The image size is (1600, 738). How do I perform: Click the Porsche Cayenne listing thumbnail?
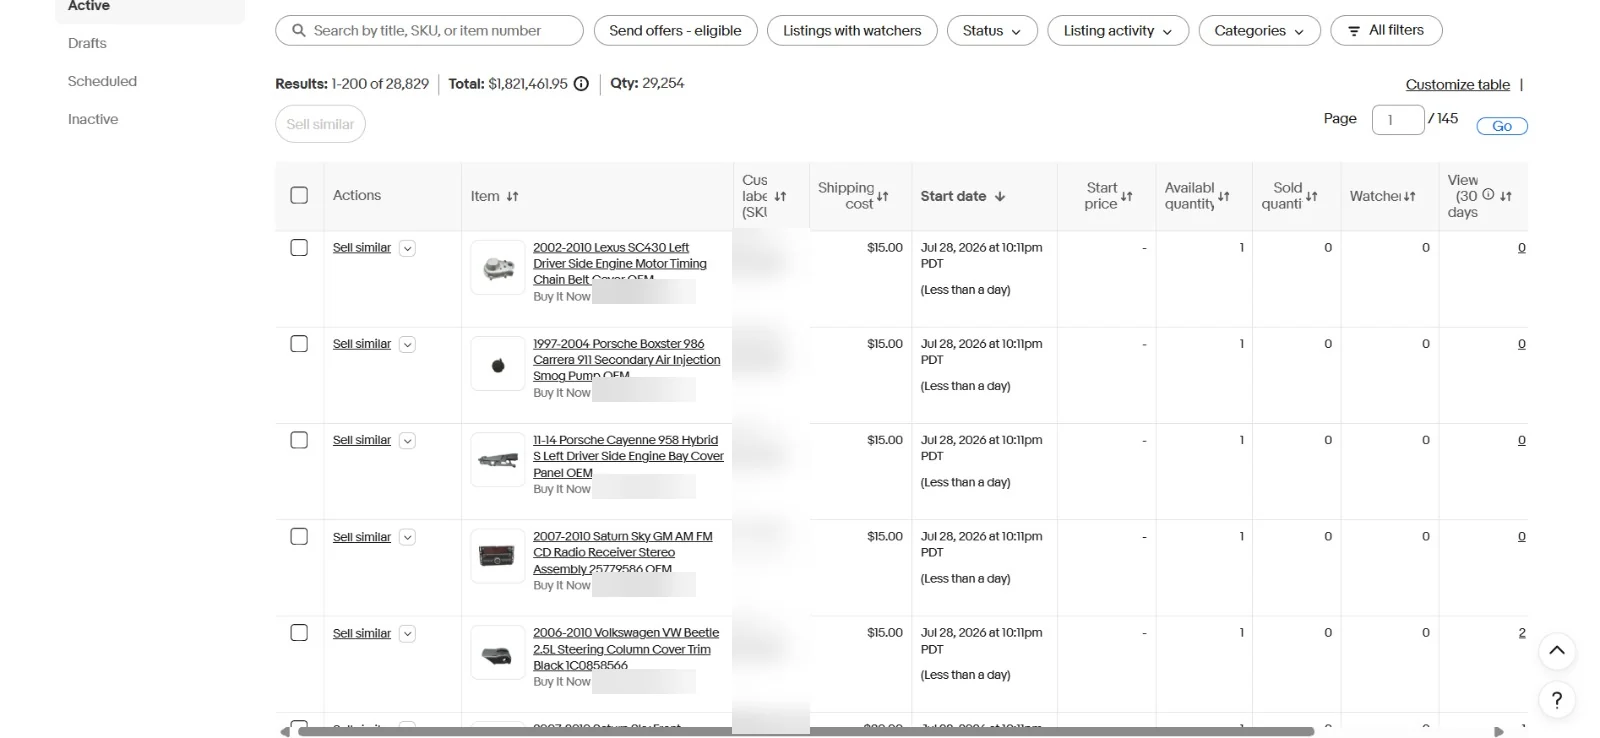498,460
